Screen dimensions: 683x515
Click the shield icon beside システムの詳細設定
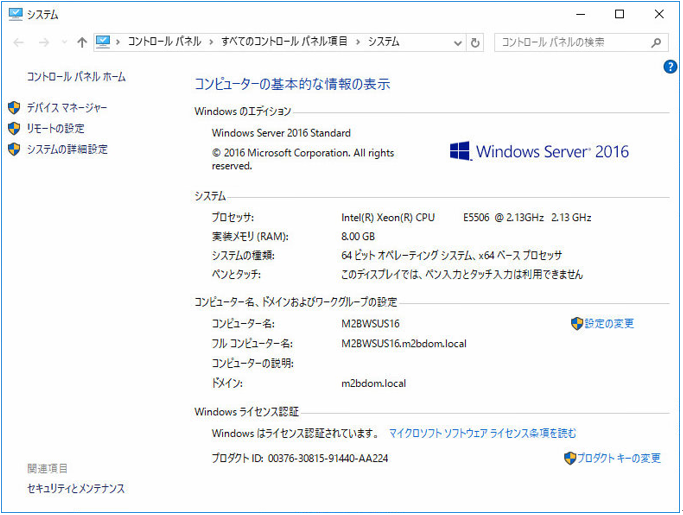click(x=14, y=149)
